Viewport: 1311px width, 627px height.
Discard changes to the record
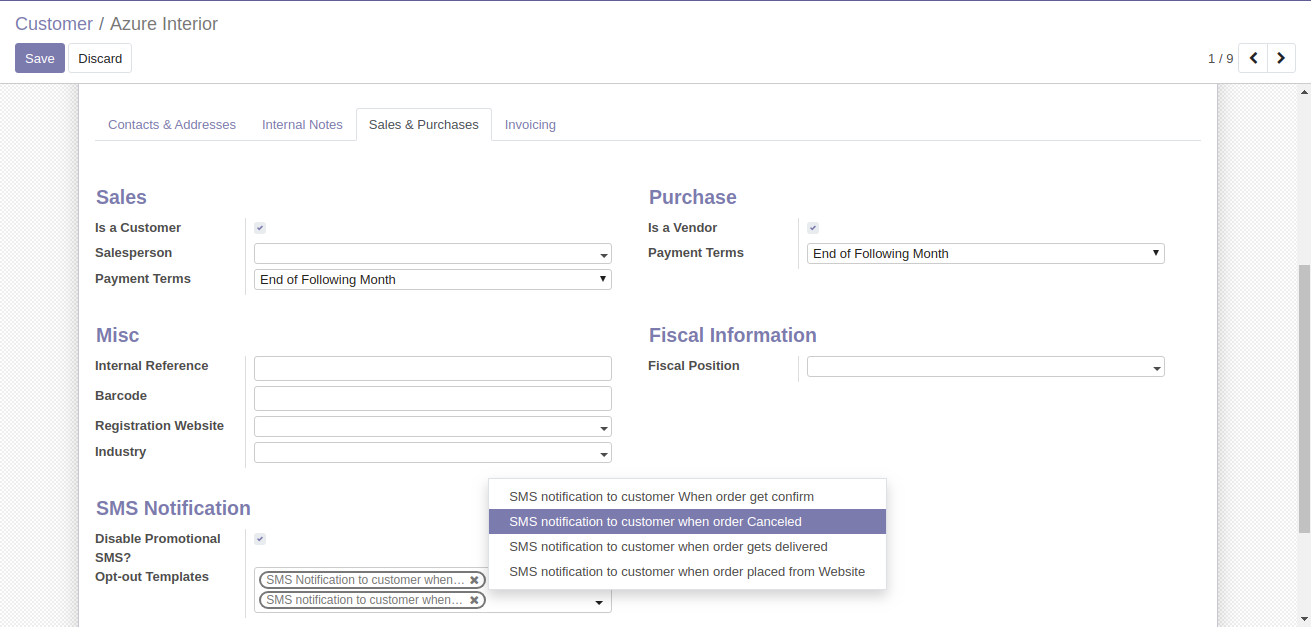(100, 58)
